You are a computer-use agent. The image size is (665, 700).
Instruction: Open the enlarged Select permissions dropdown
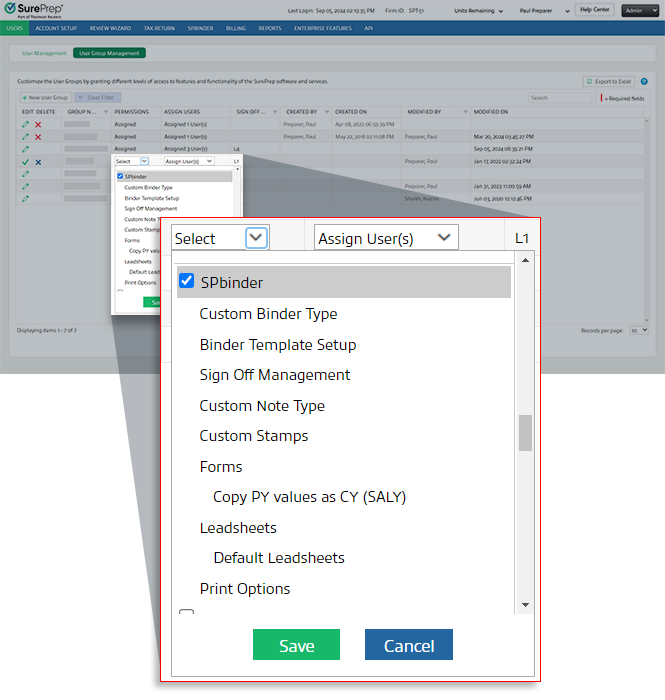pos(256,238)
